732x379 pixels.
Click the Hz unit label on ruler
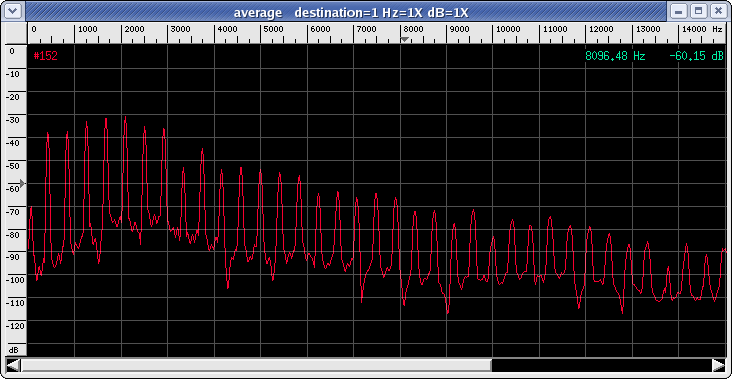click(x=717, y=29)
